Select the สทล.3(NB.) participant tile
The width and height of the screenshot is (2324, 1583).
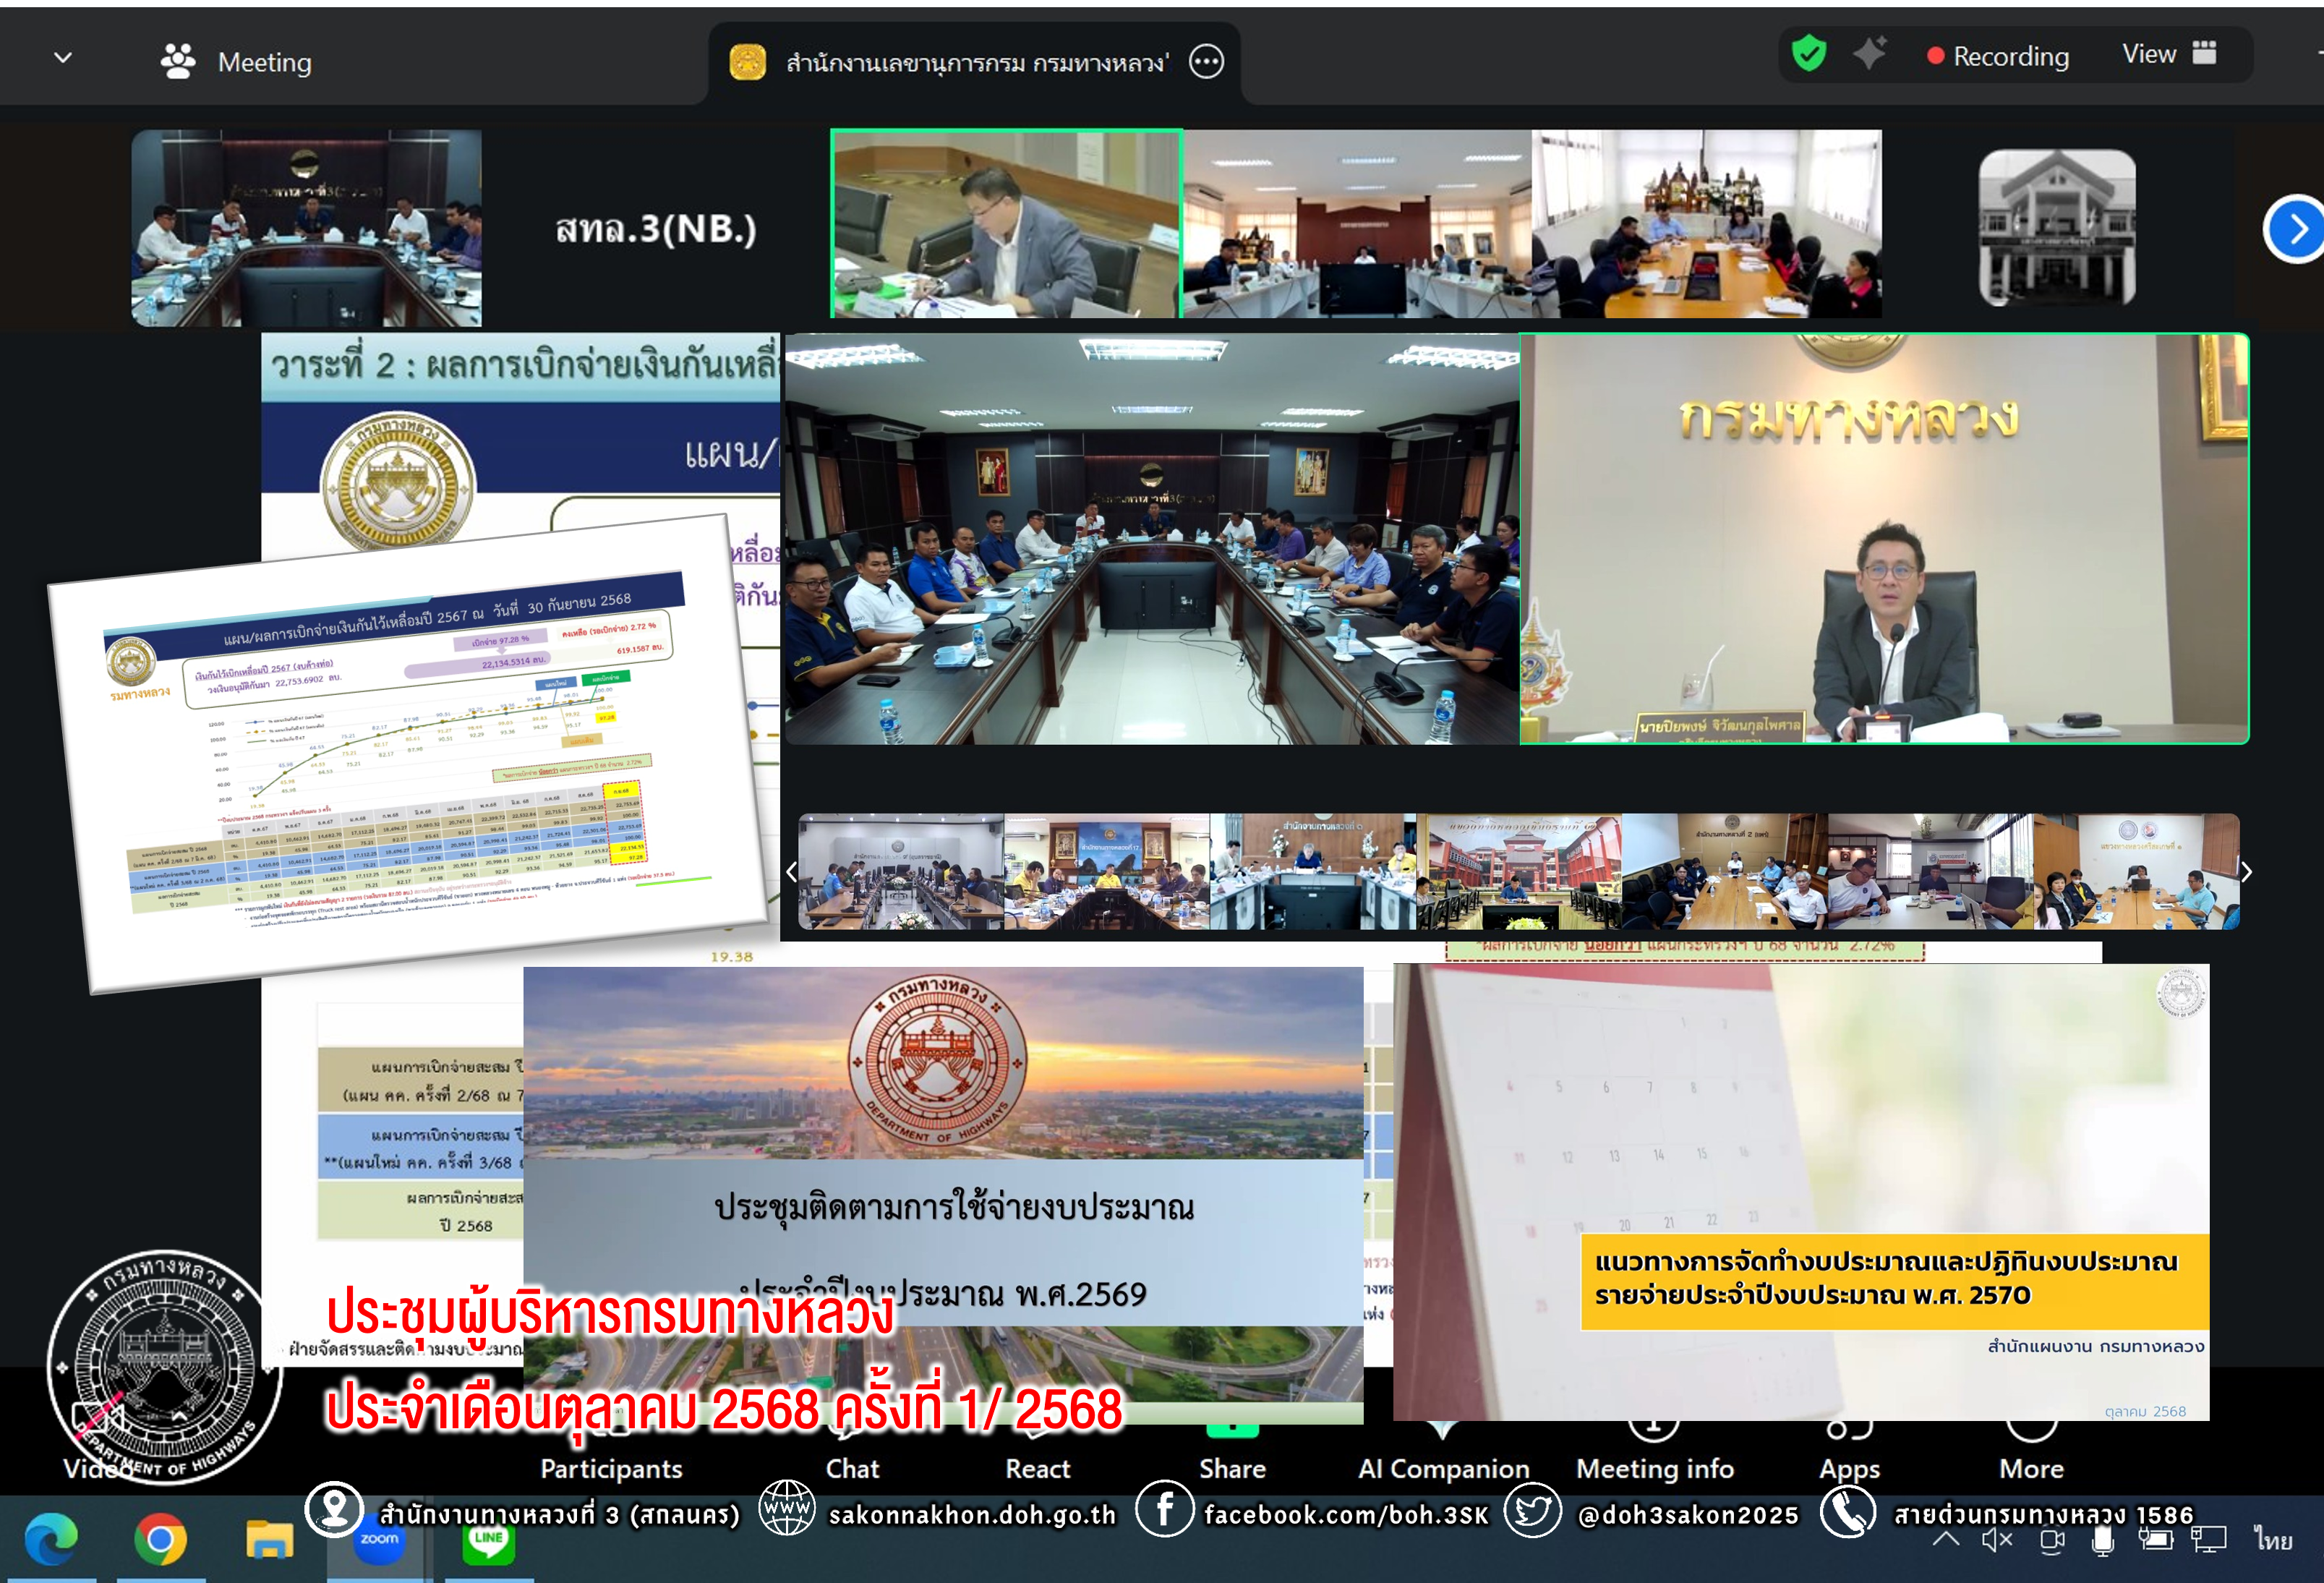[x=655, y=229]
